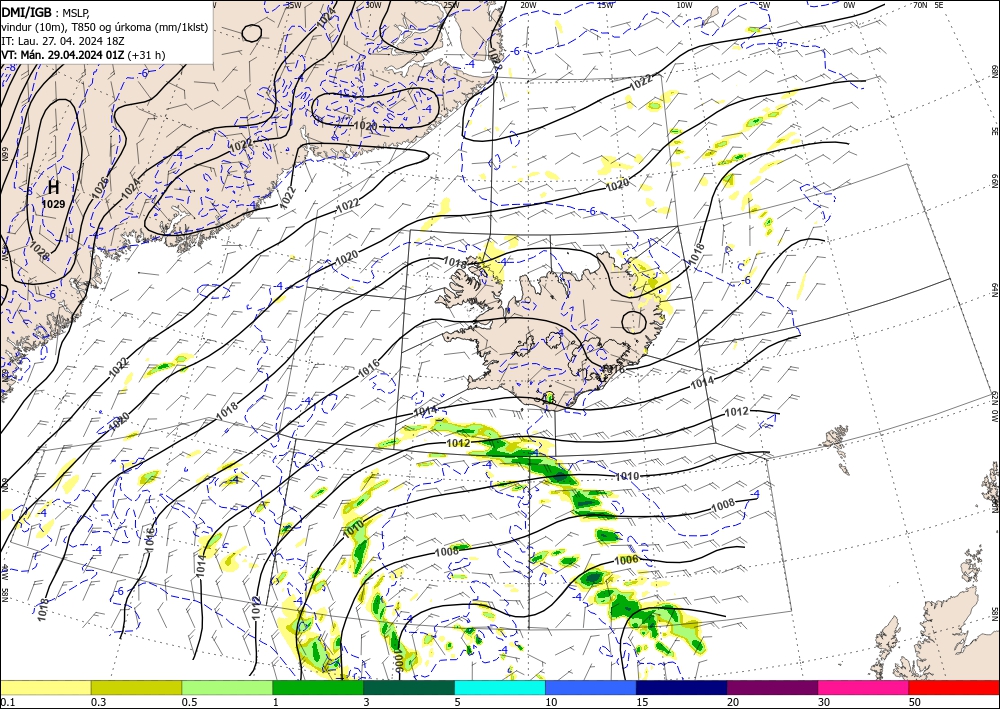1000x709 pixels.
Task: Click the yellow 0.1–0.3 precipitation legend swatch
Action: 45,687
